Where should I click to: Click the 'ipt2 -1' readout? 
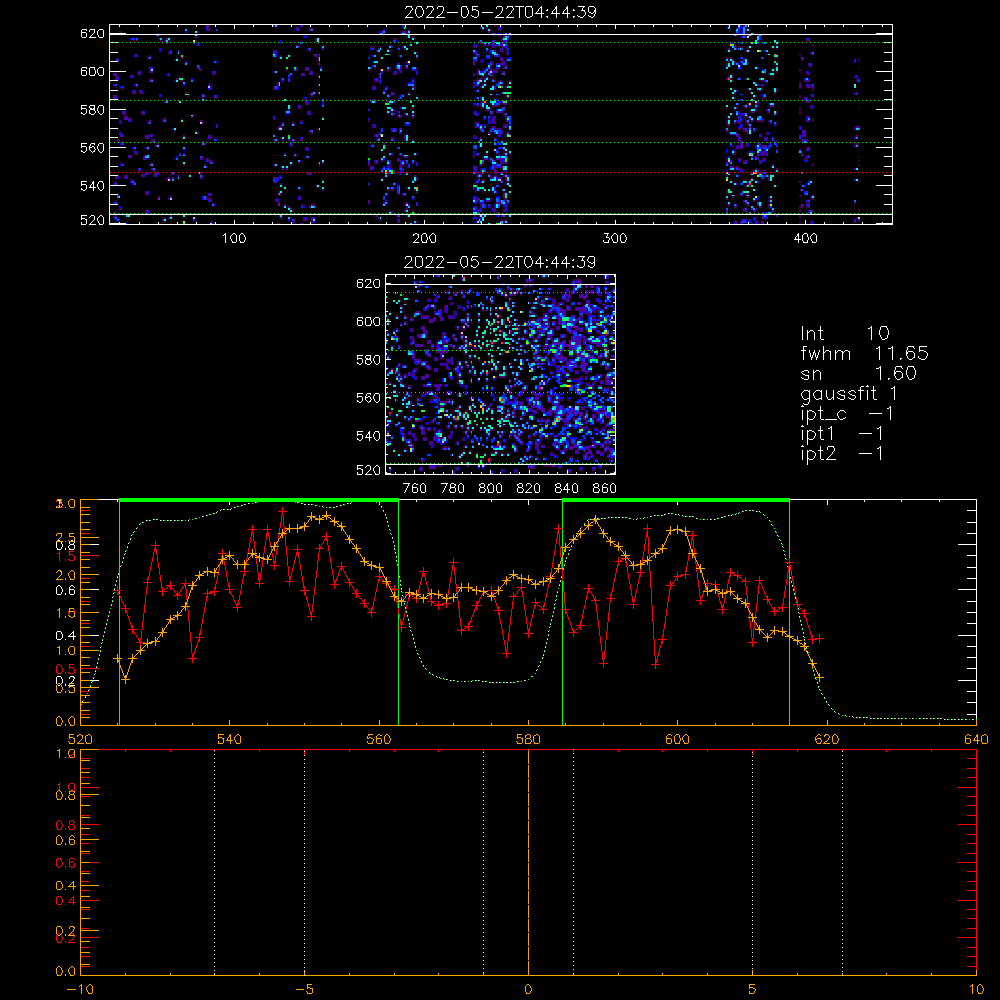842,453
